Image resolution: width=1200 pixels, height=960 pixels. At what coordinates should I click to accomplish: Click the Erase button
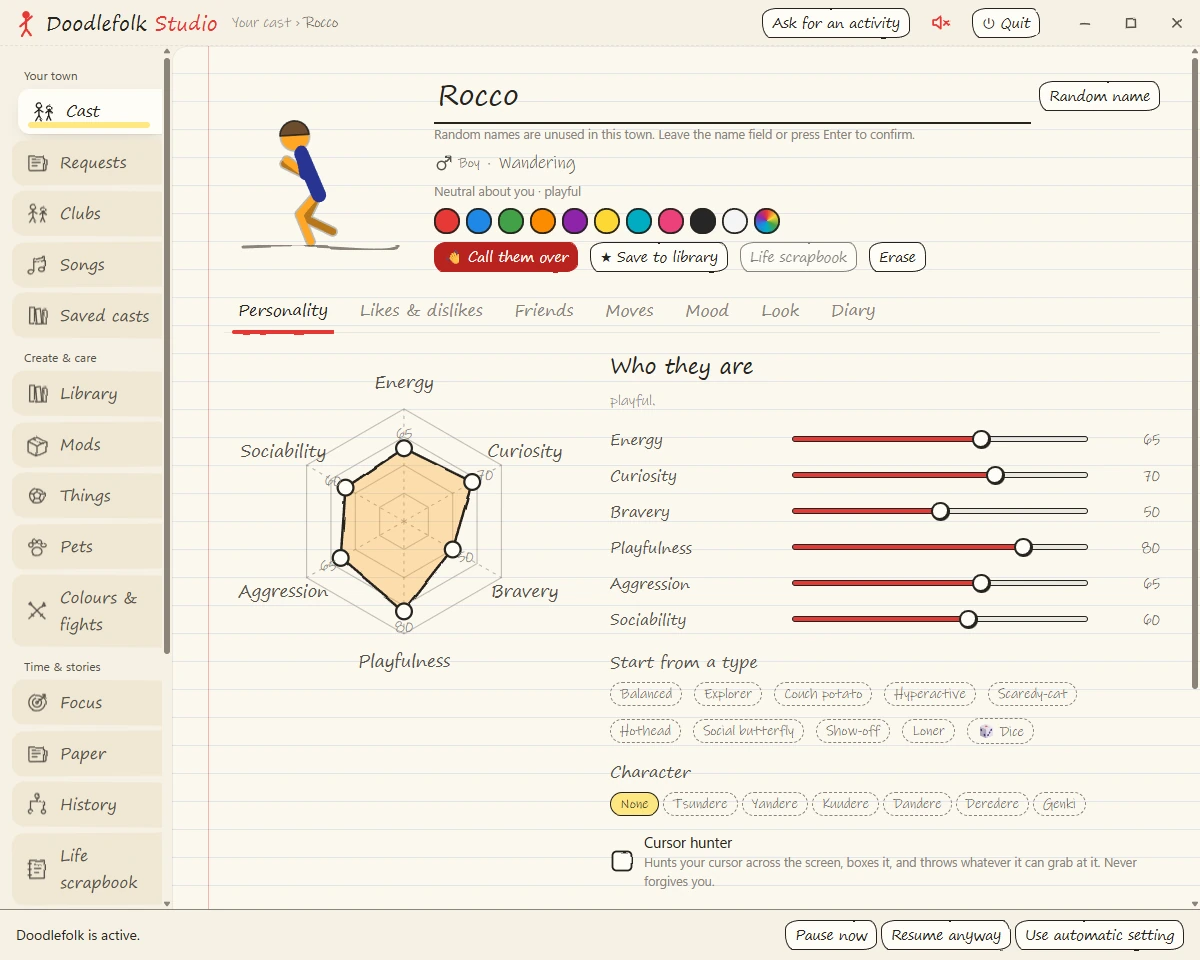click(897, 257)
